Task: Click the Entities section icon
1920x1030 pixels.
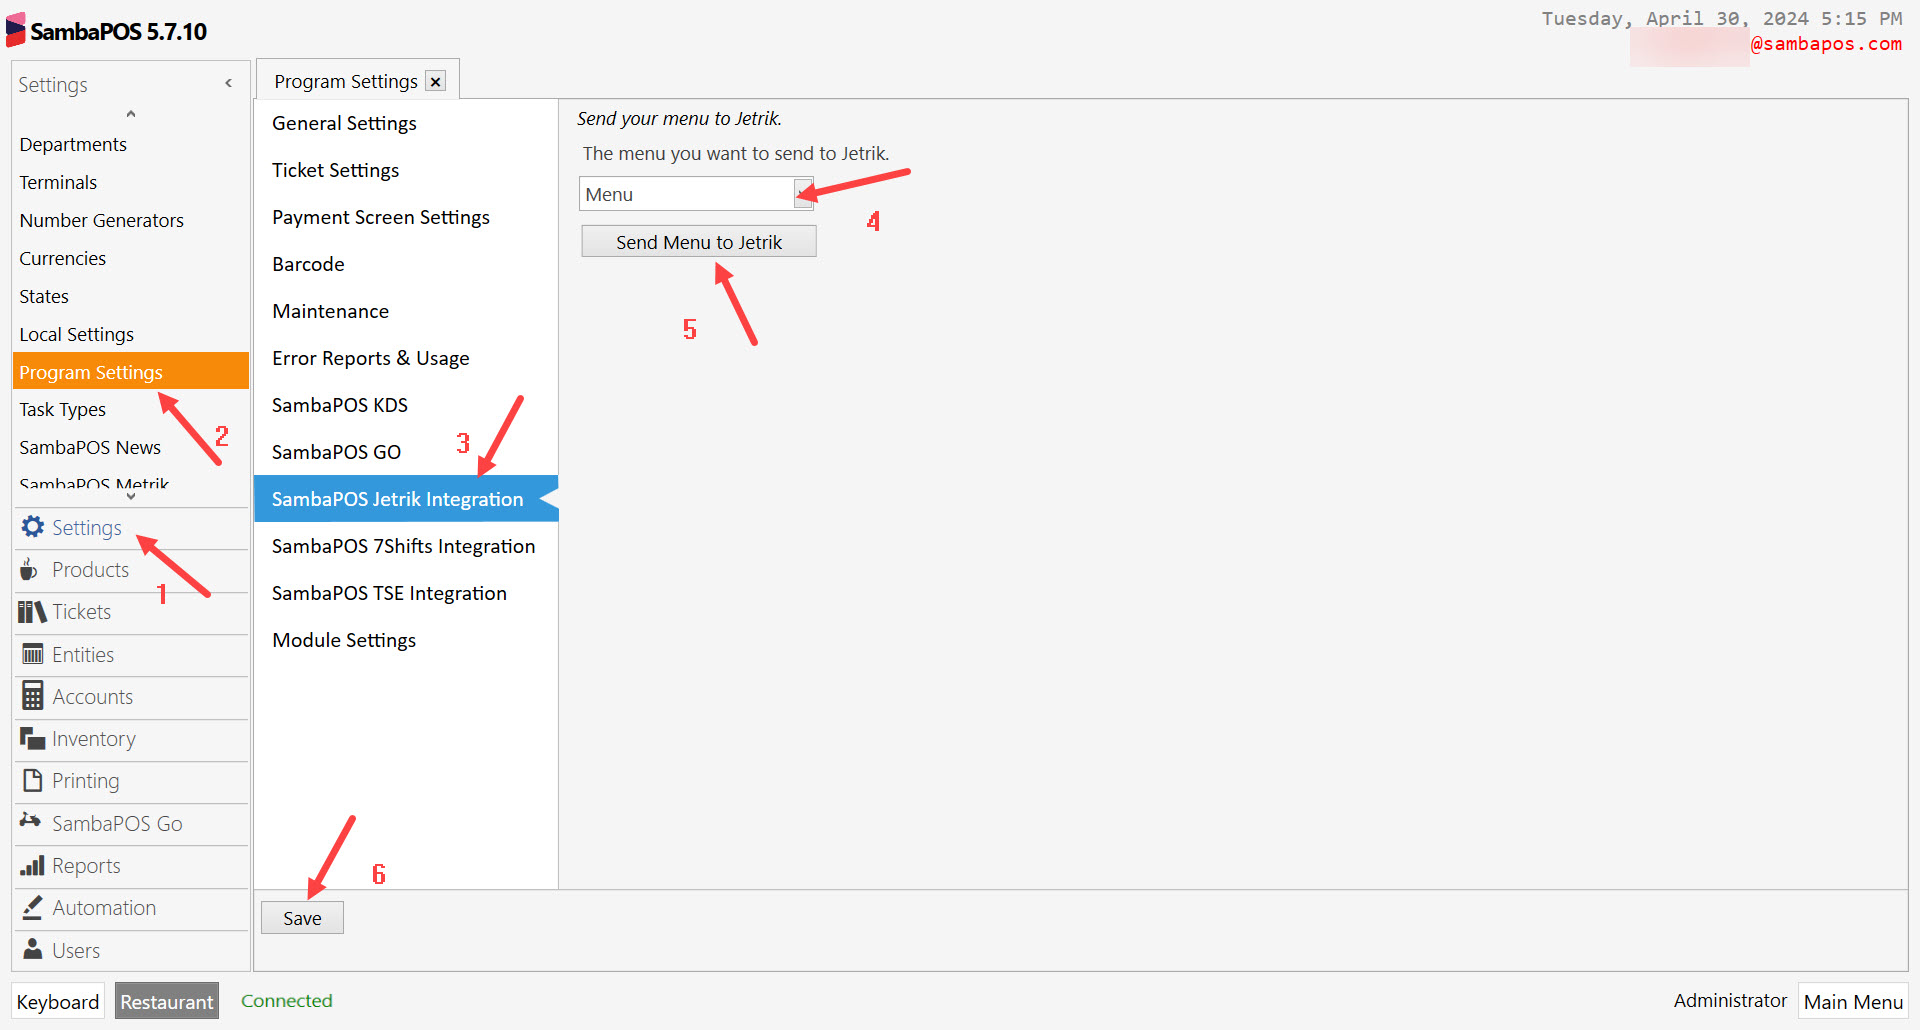Action: coord(31,654)
